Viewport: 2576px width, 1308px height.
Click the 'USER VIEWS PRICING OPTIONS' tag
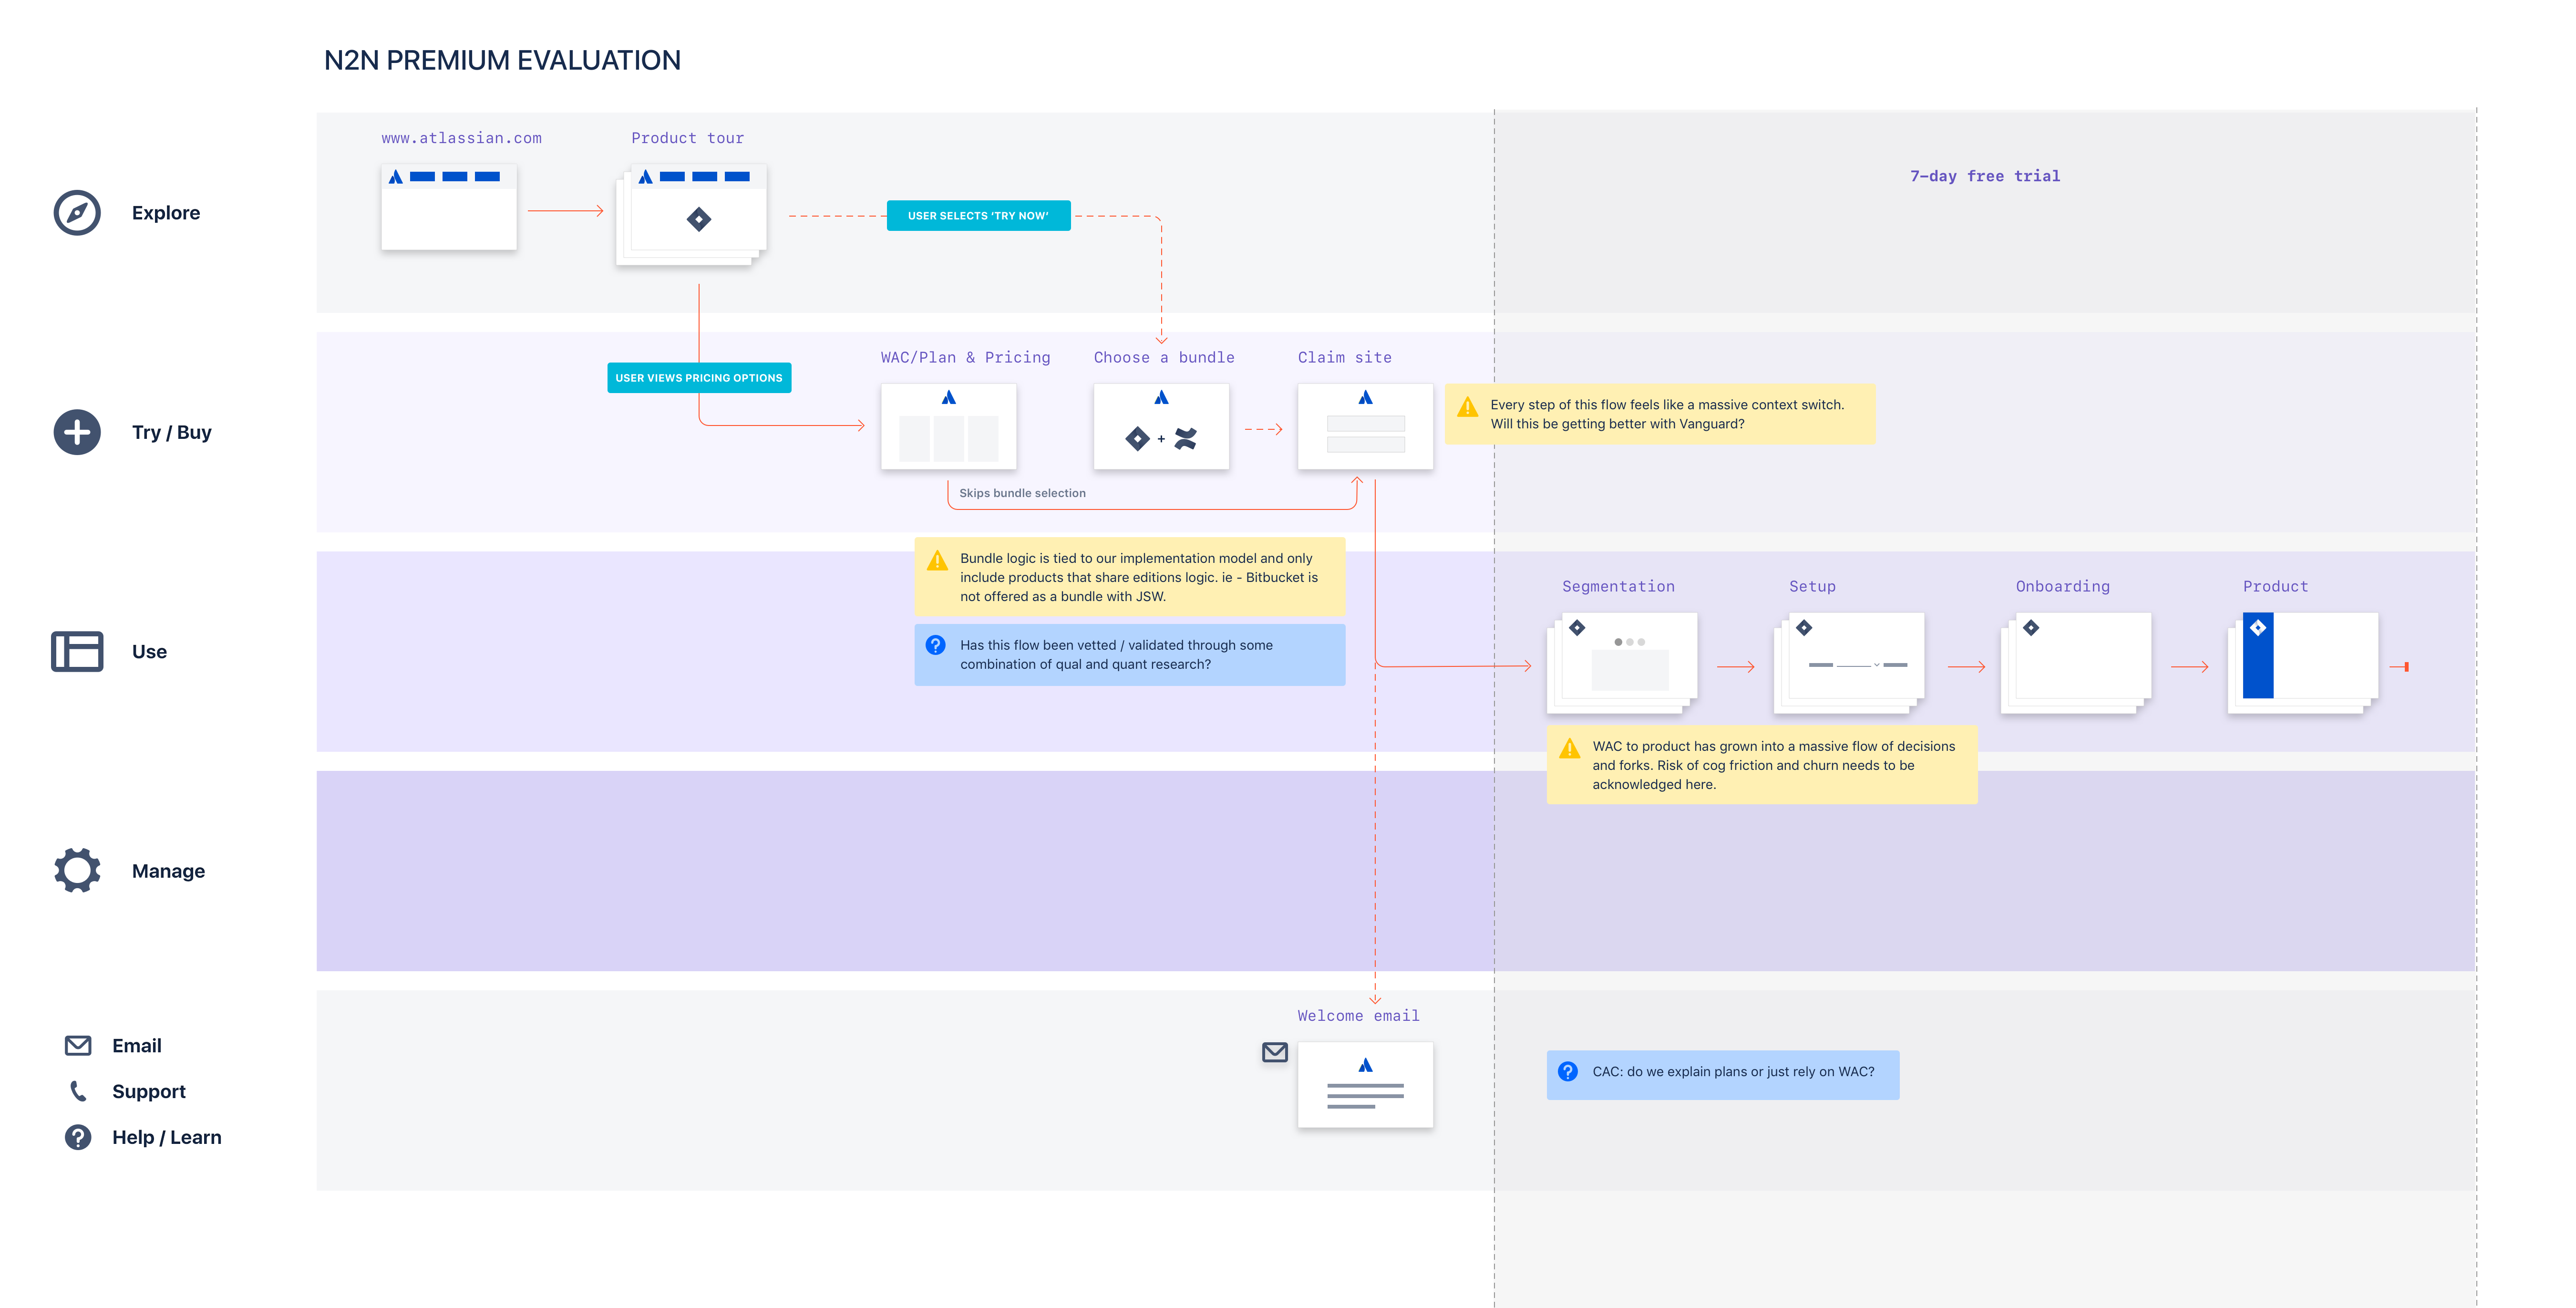(x=699, y=377)
